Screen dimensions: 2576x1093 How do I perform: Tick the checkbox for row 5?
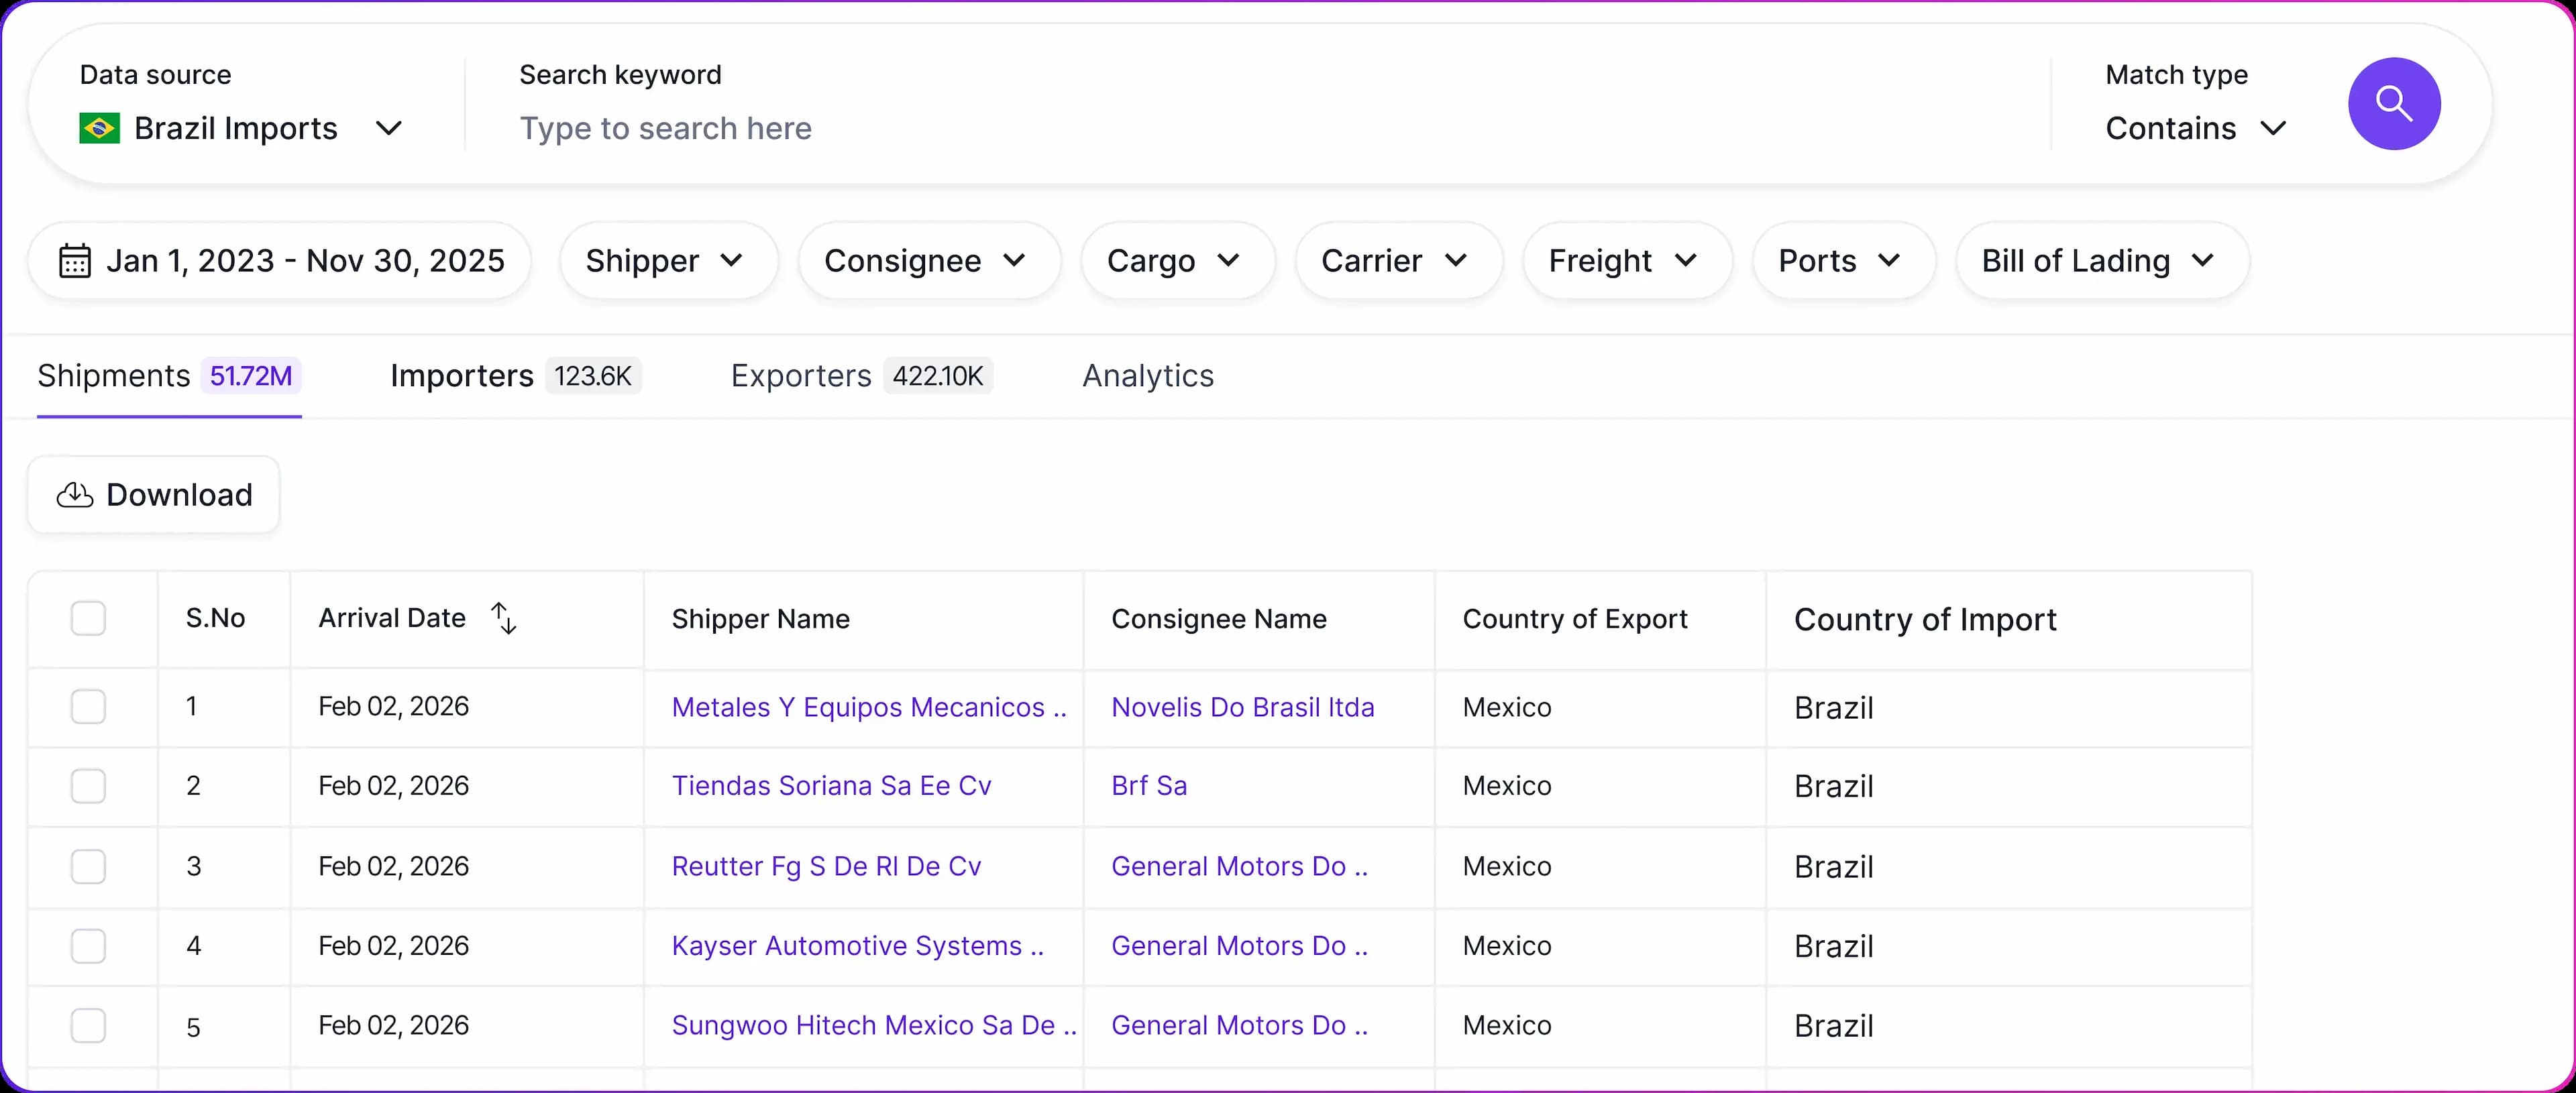point(88,1026)
